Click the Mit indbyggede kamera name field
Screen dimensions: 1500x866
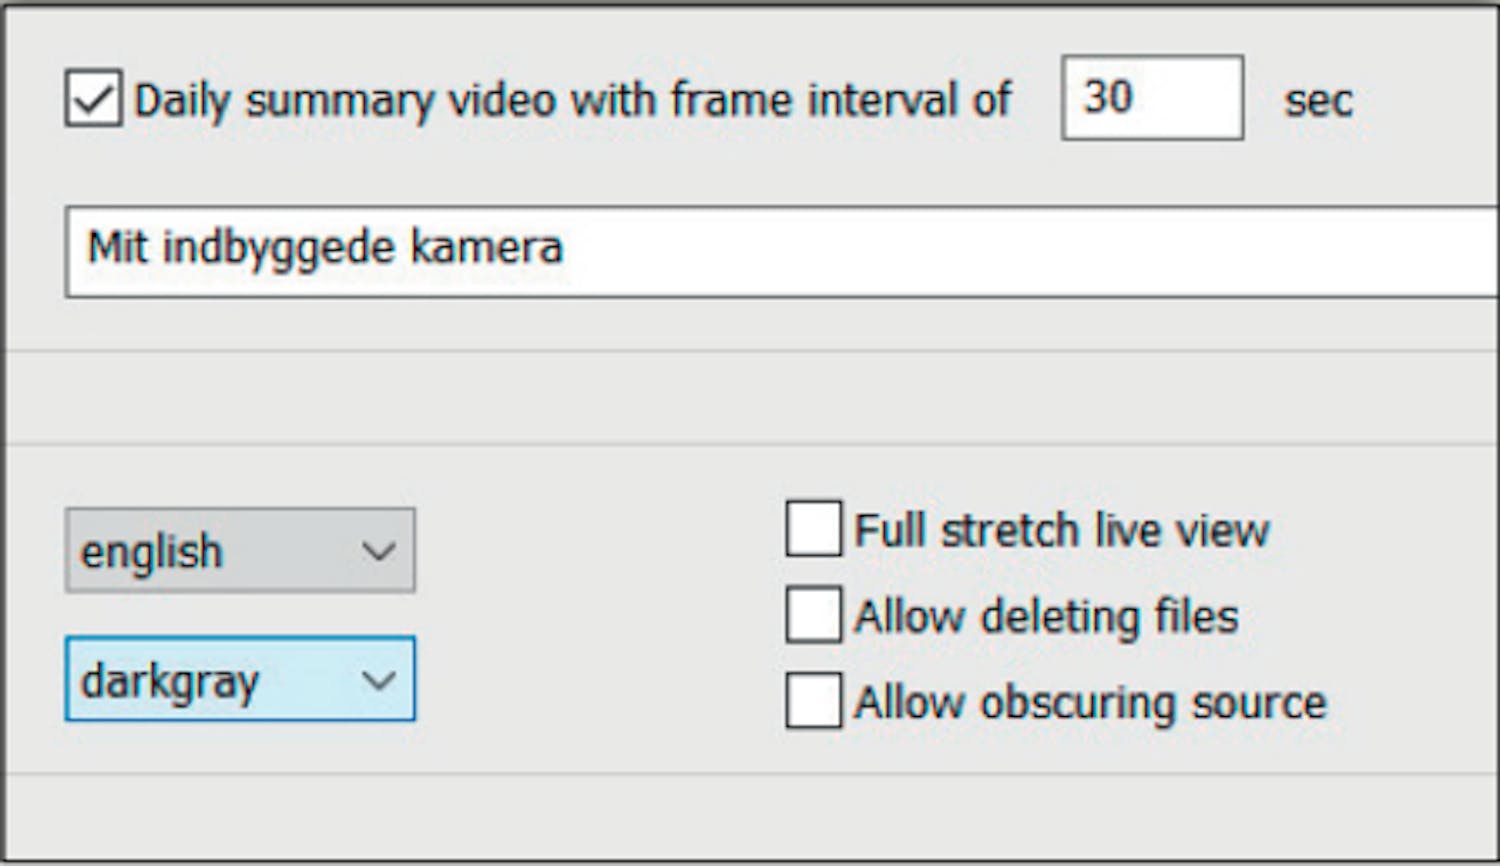780,251
